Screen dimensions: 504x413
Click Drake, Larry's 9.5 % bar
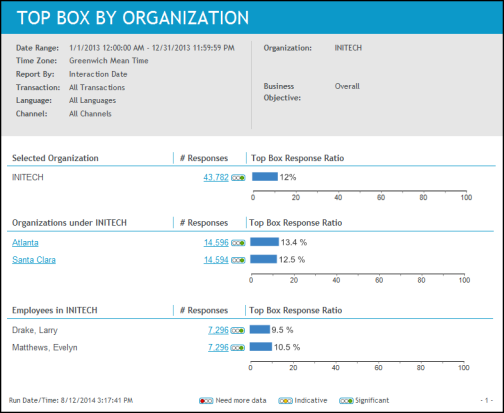(x=260, y=329)
